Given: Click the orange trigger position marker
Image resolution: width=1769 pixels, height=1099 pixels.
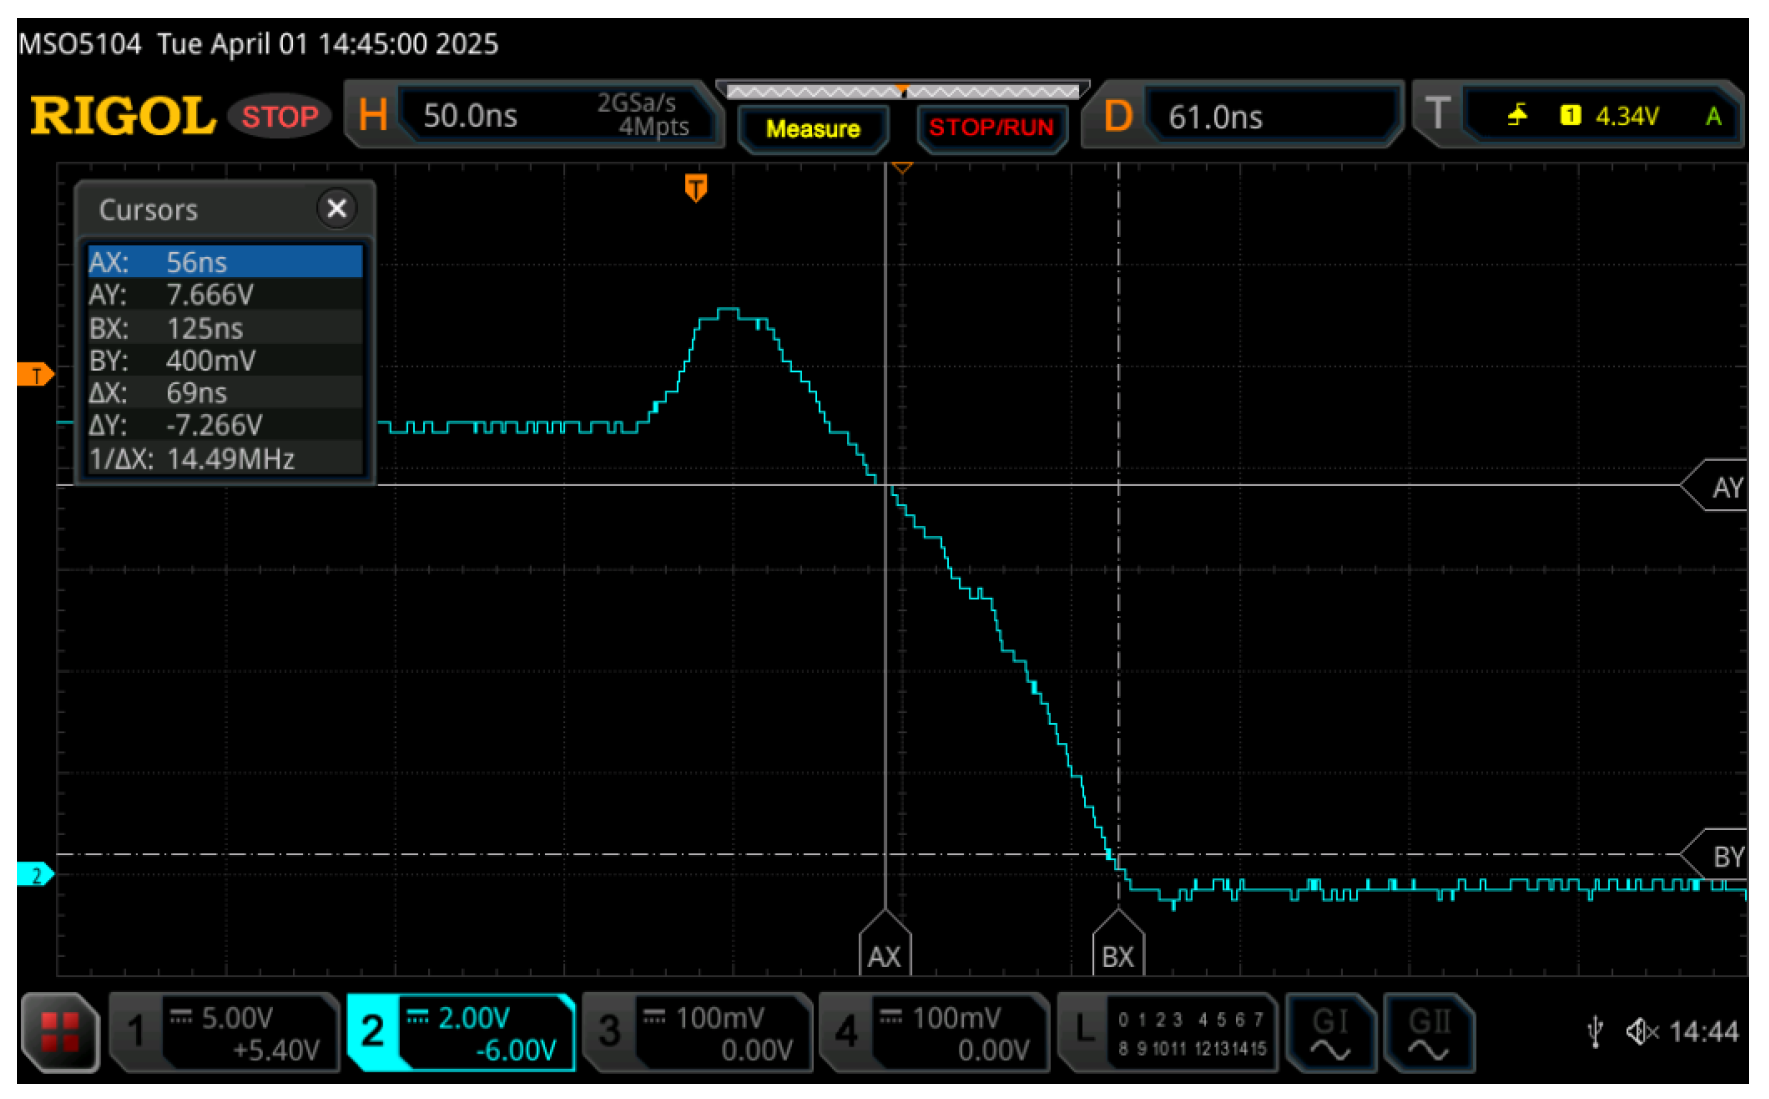Looking at the screenshot, I should tap(696, 187).
